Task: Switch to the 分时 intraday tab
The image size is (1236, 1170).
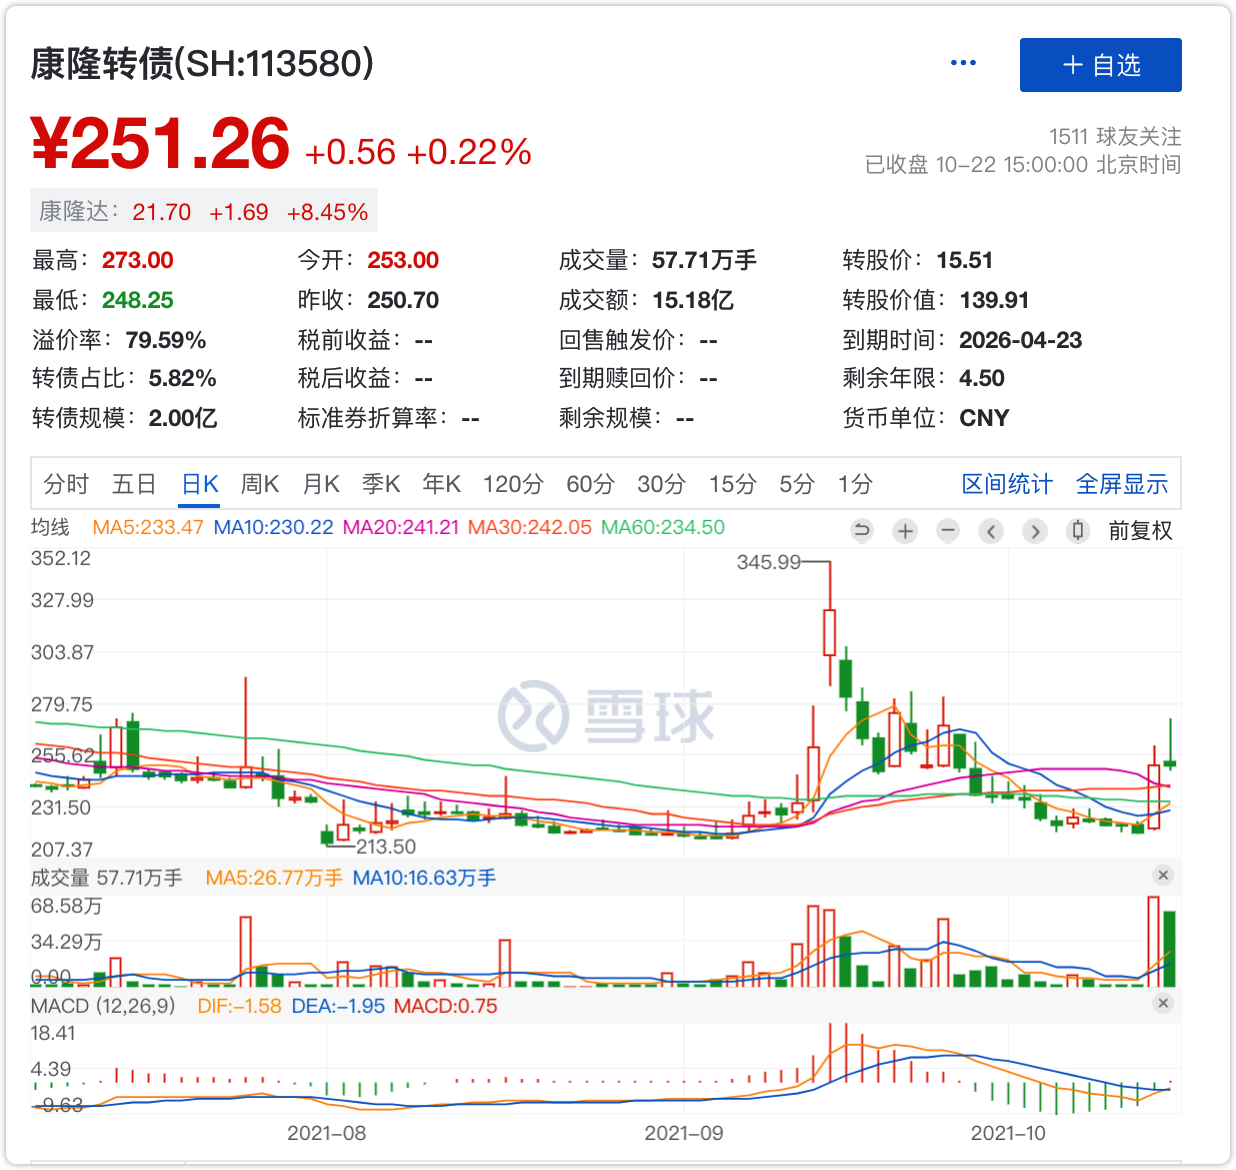Action: [x=66, y=484]
